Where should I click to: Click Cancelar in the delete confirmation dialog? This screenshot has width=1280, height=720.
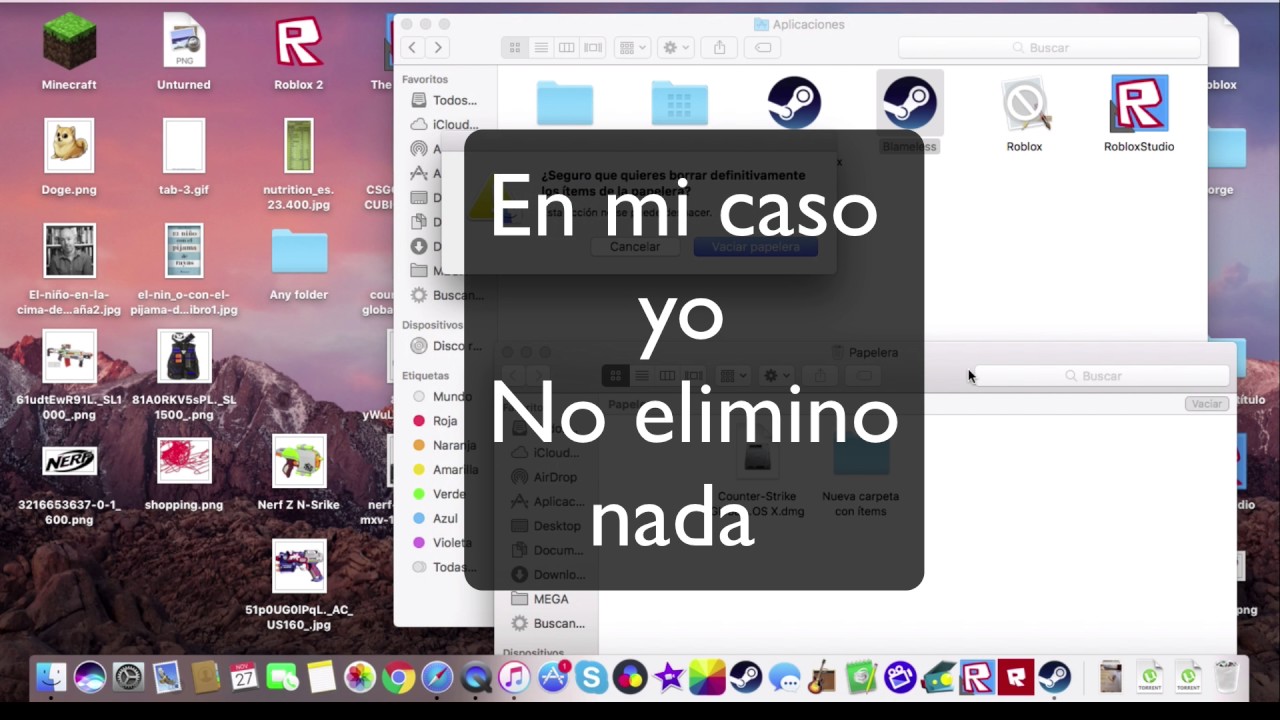pos(635,246)
